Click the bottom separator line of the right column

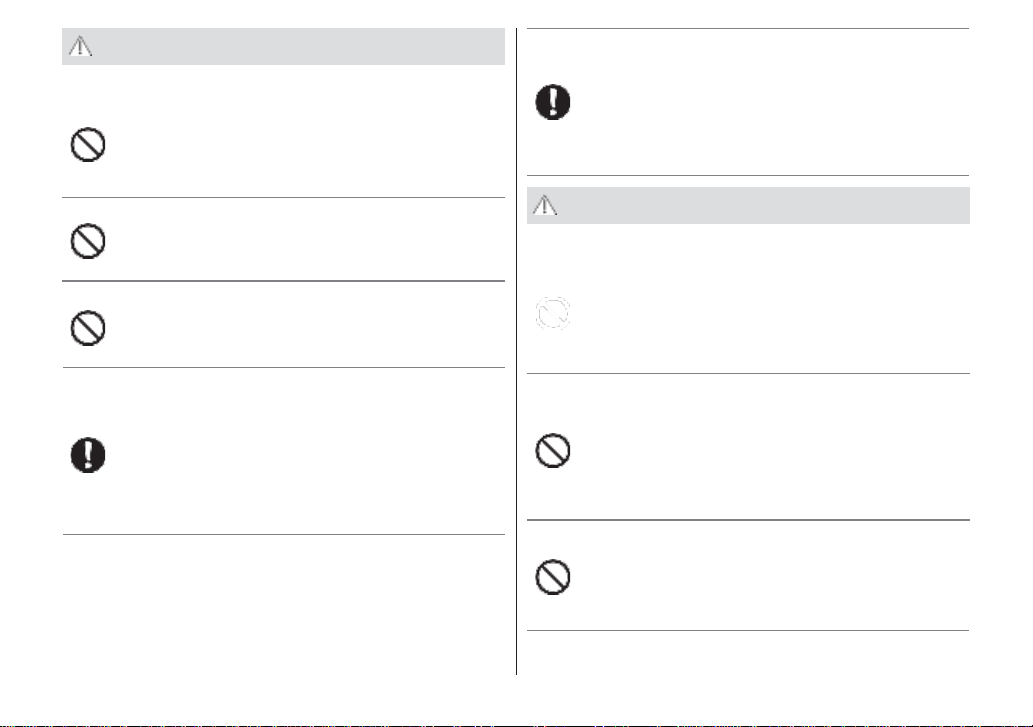[748, 631]
